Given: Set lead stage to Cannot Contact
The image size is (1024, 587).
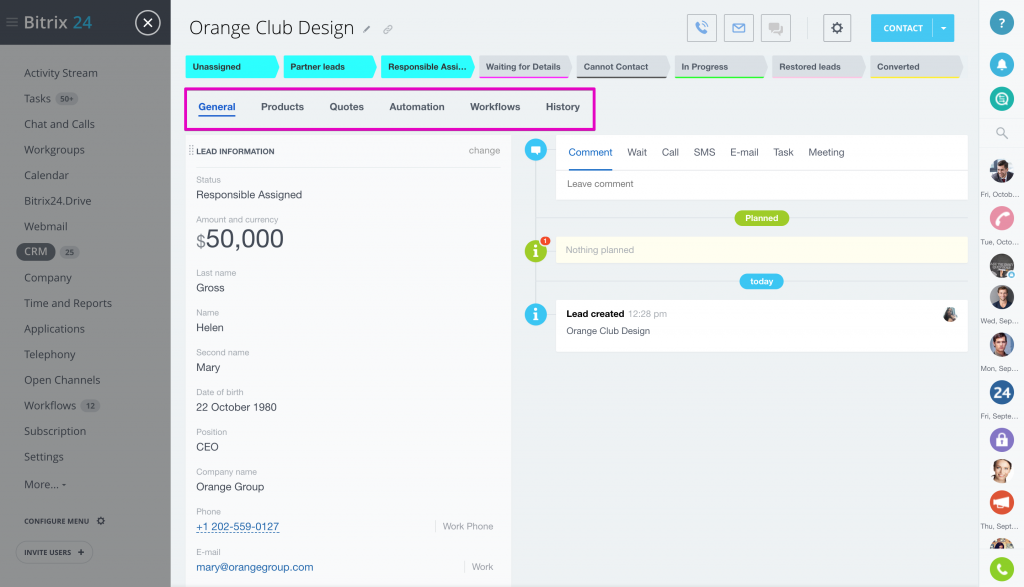Looking at the screenshot, I should pyautogui.click(x=622, y=67).
